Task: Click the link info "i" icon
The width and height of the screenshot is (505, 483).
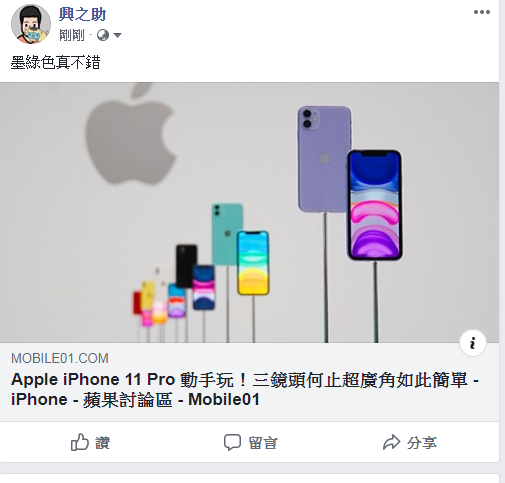Action: (472, 343)
